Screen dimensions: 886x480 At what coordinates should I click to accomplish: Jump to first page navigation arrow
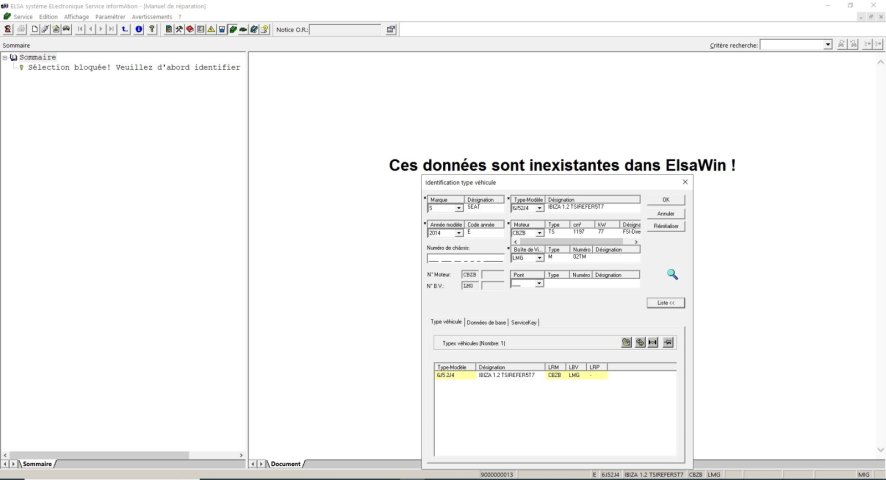point(80,29)
